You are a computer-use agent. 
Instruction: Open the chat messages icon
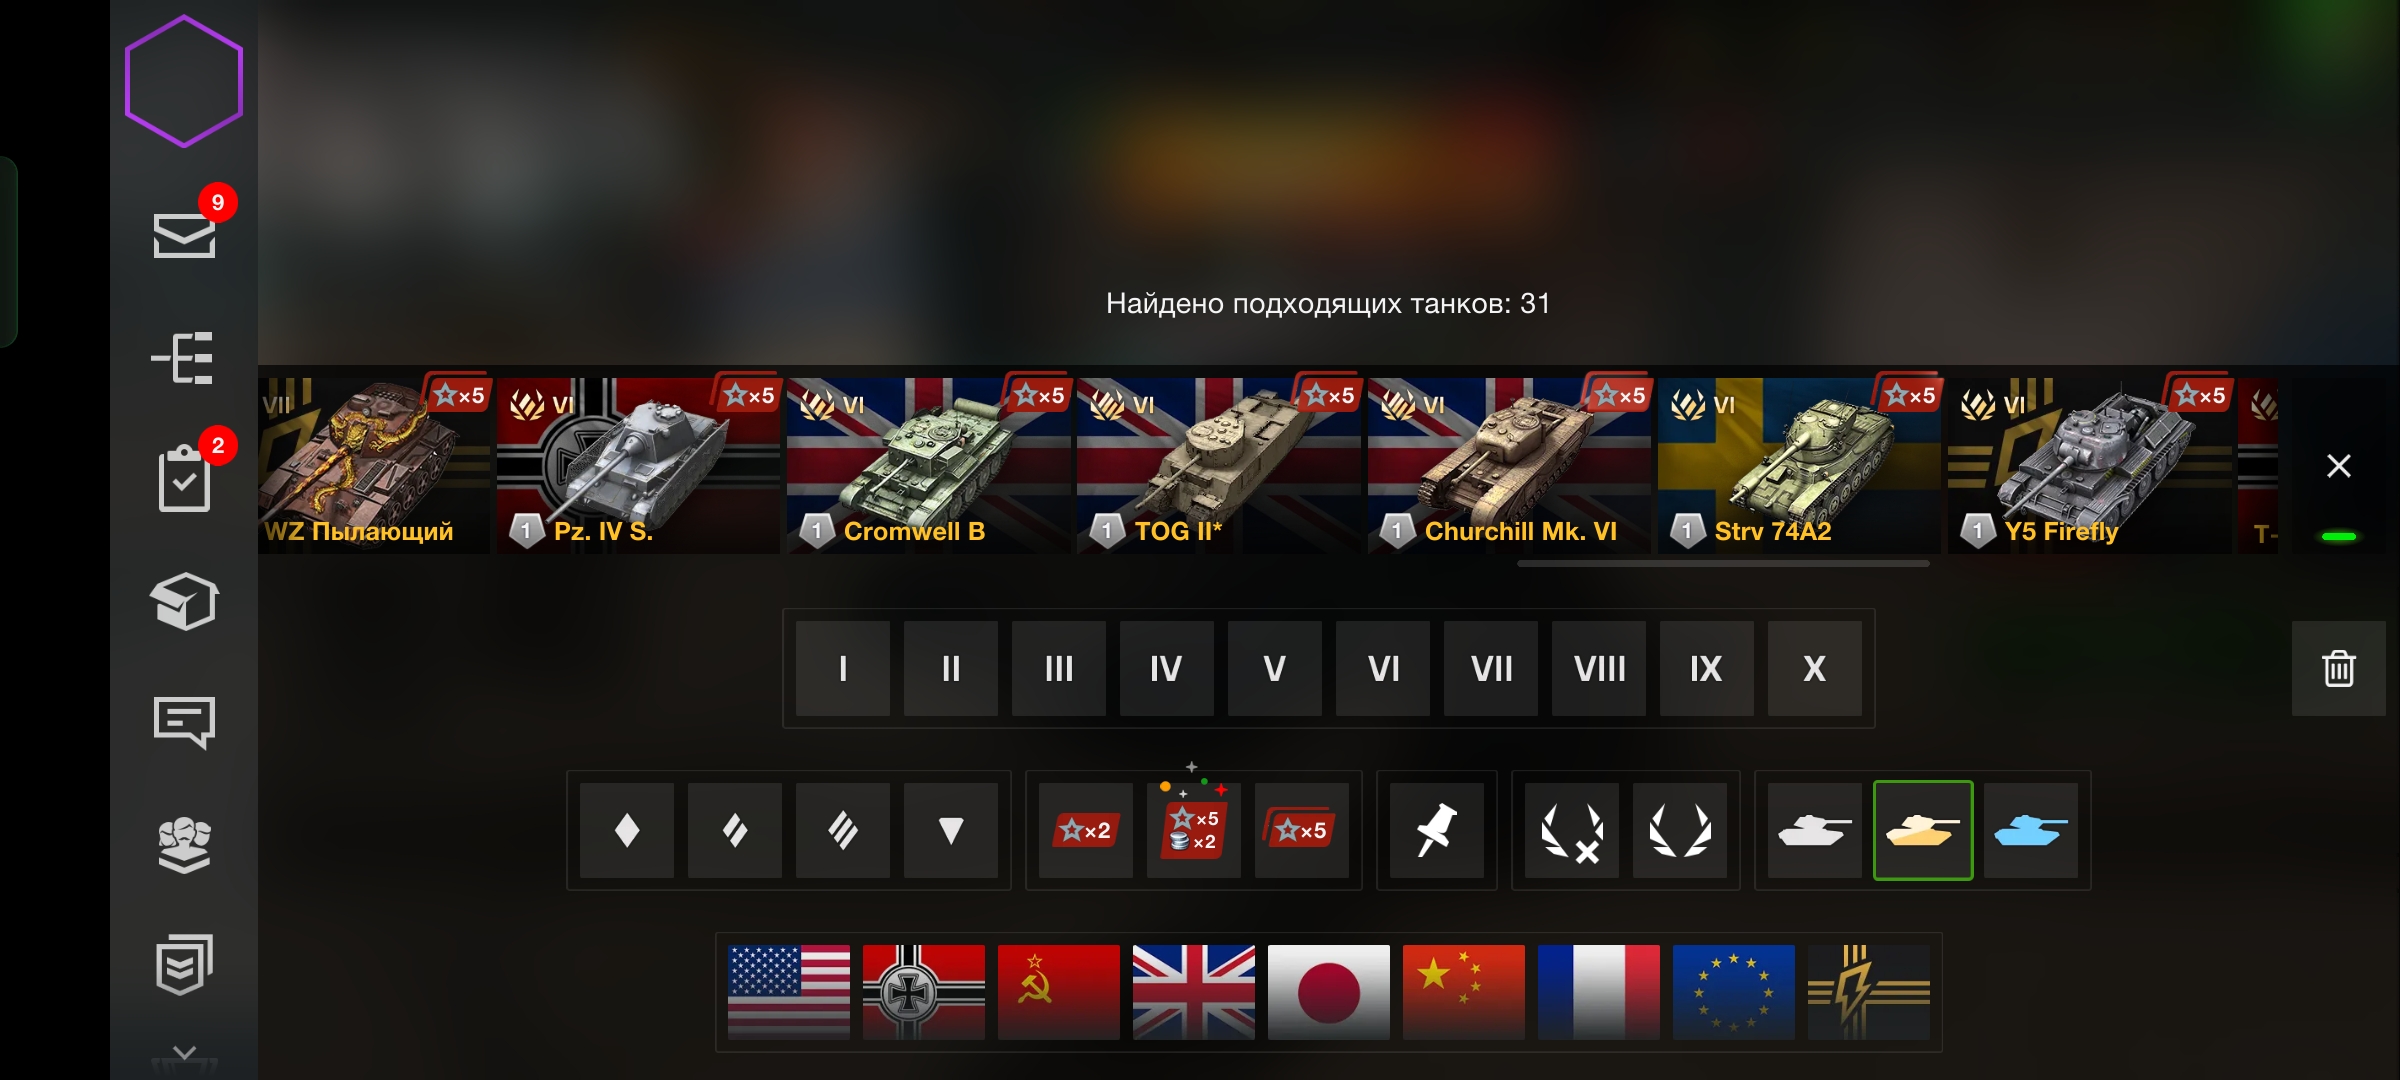click(x=184, y=722)
